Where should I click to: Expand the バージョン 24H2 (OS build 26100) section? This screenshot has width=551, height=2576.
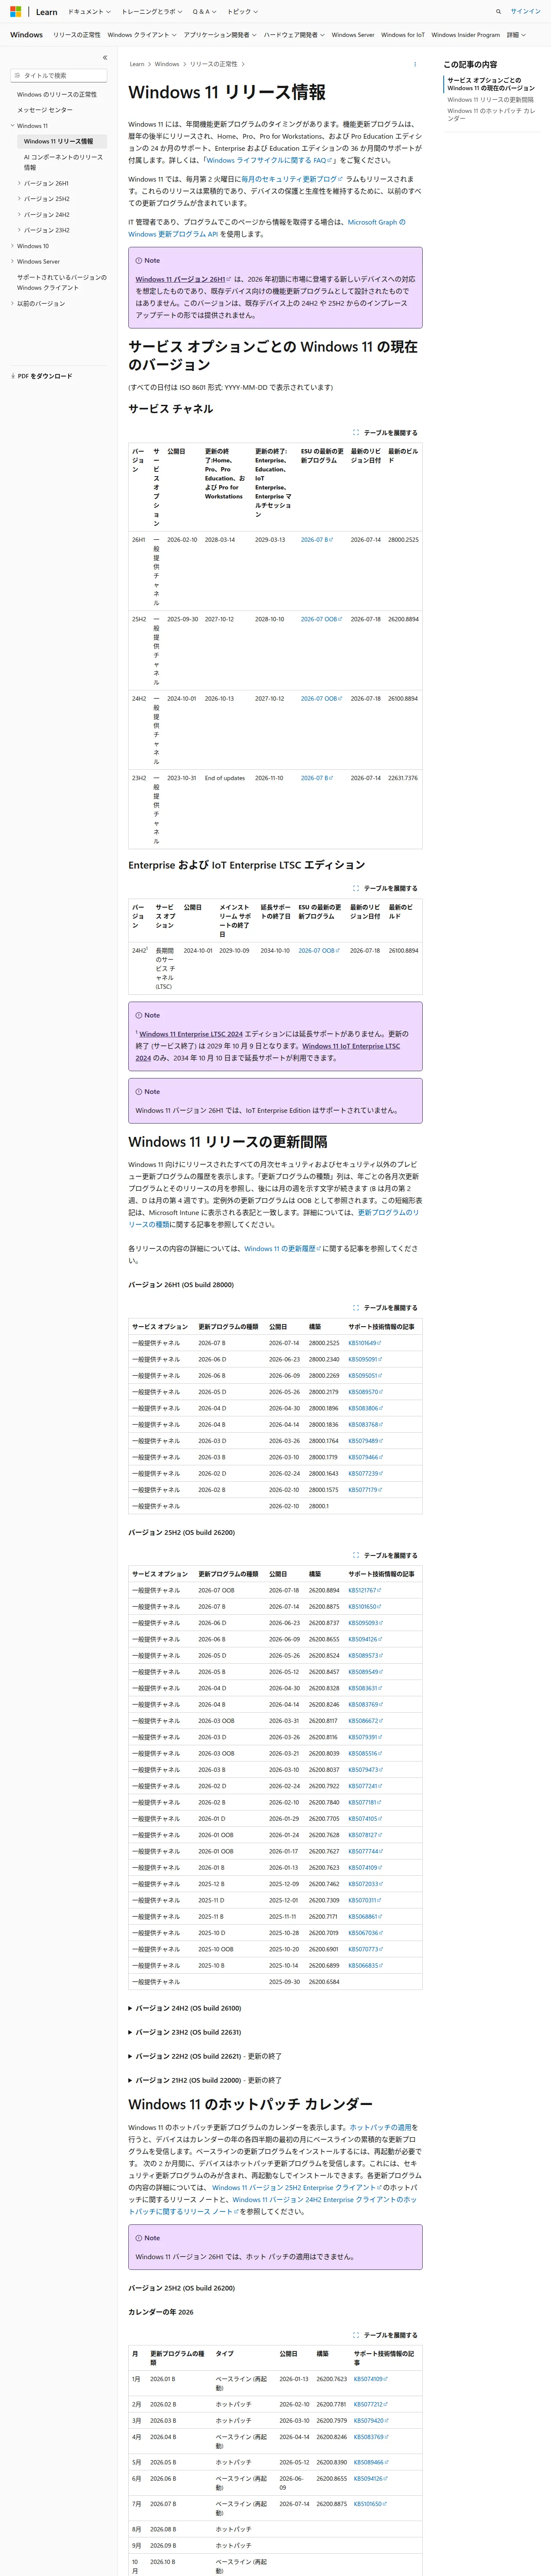tap(188, 2008)
